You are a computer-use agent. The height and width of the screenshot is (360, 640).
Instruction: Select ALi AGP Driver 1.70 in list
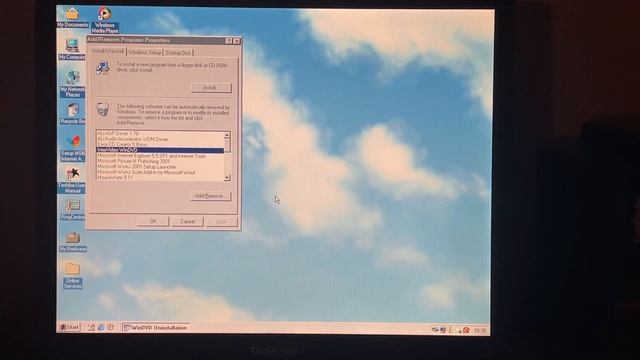click(x=160, y=133)
